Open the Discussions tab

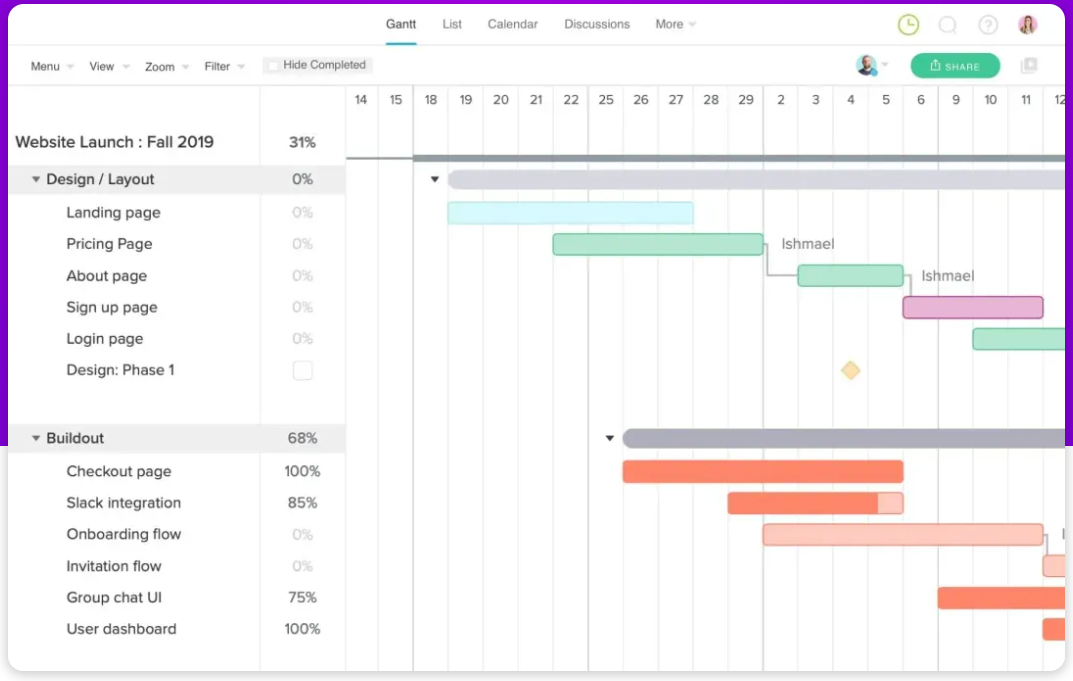click(596, 24)
